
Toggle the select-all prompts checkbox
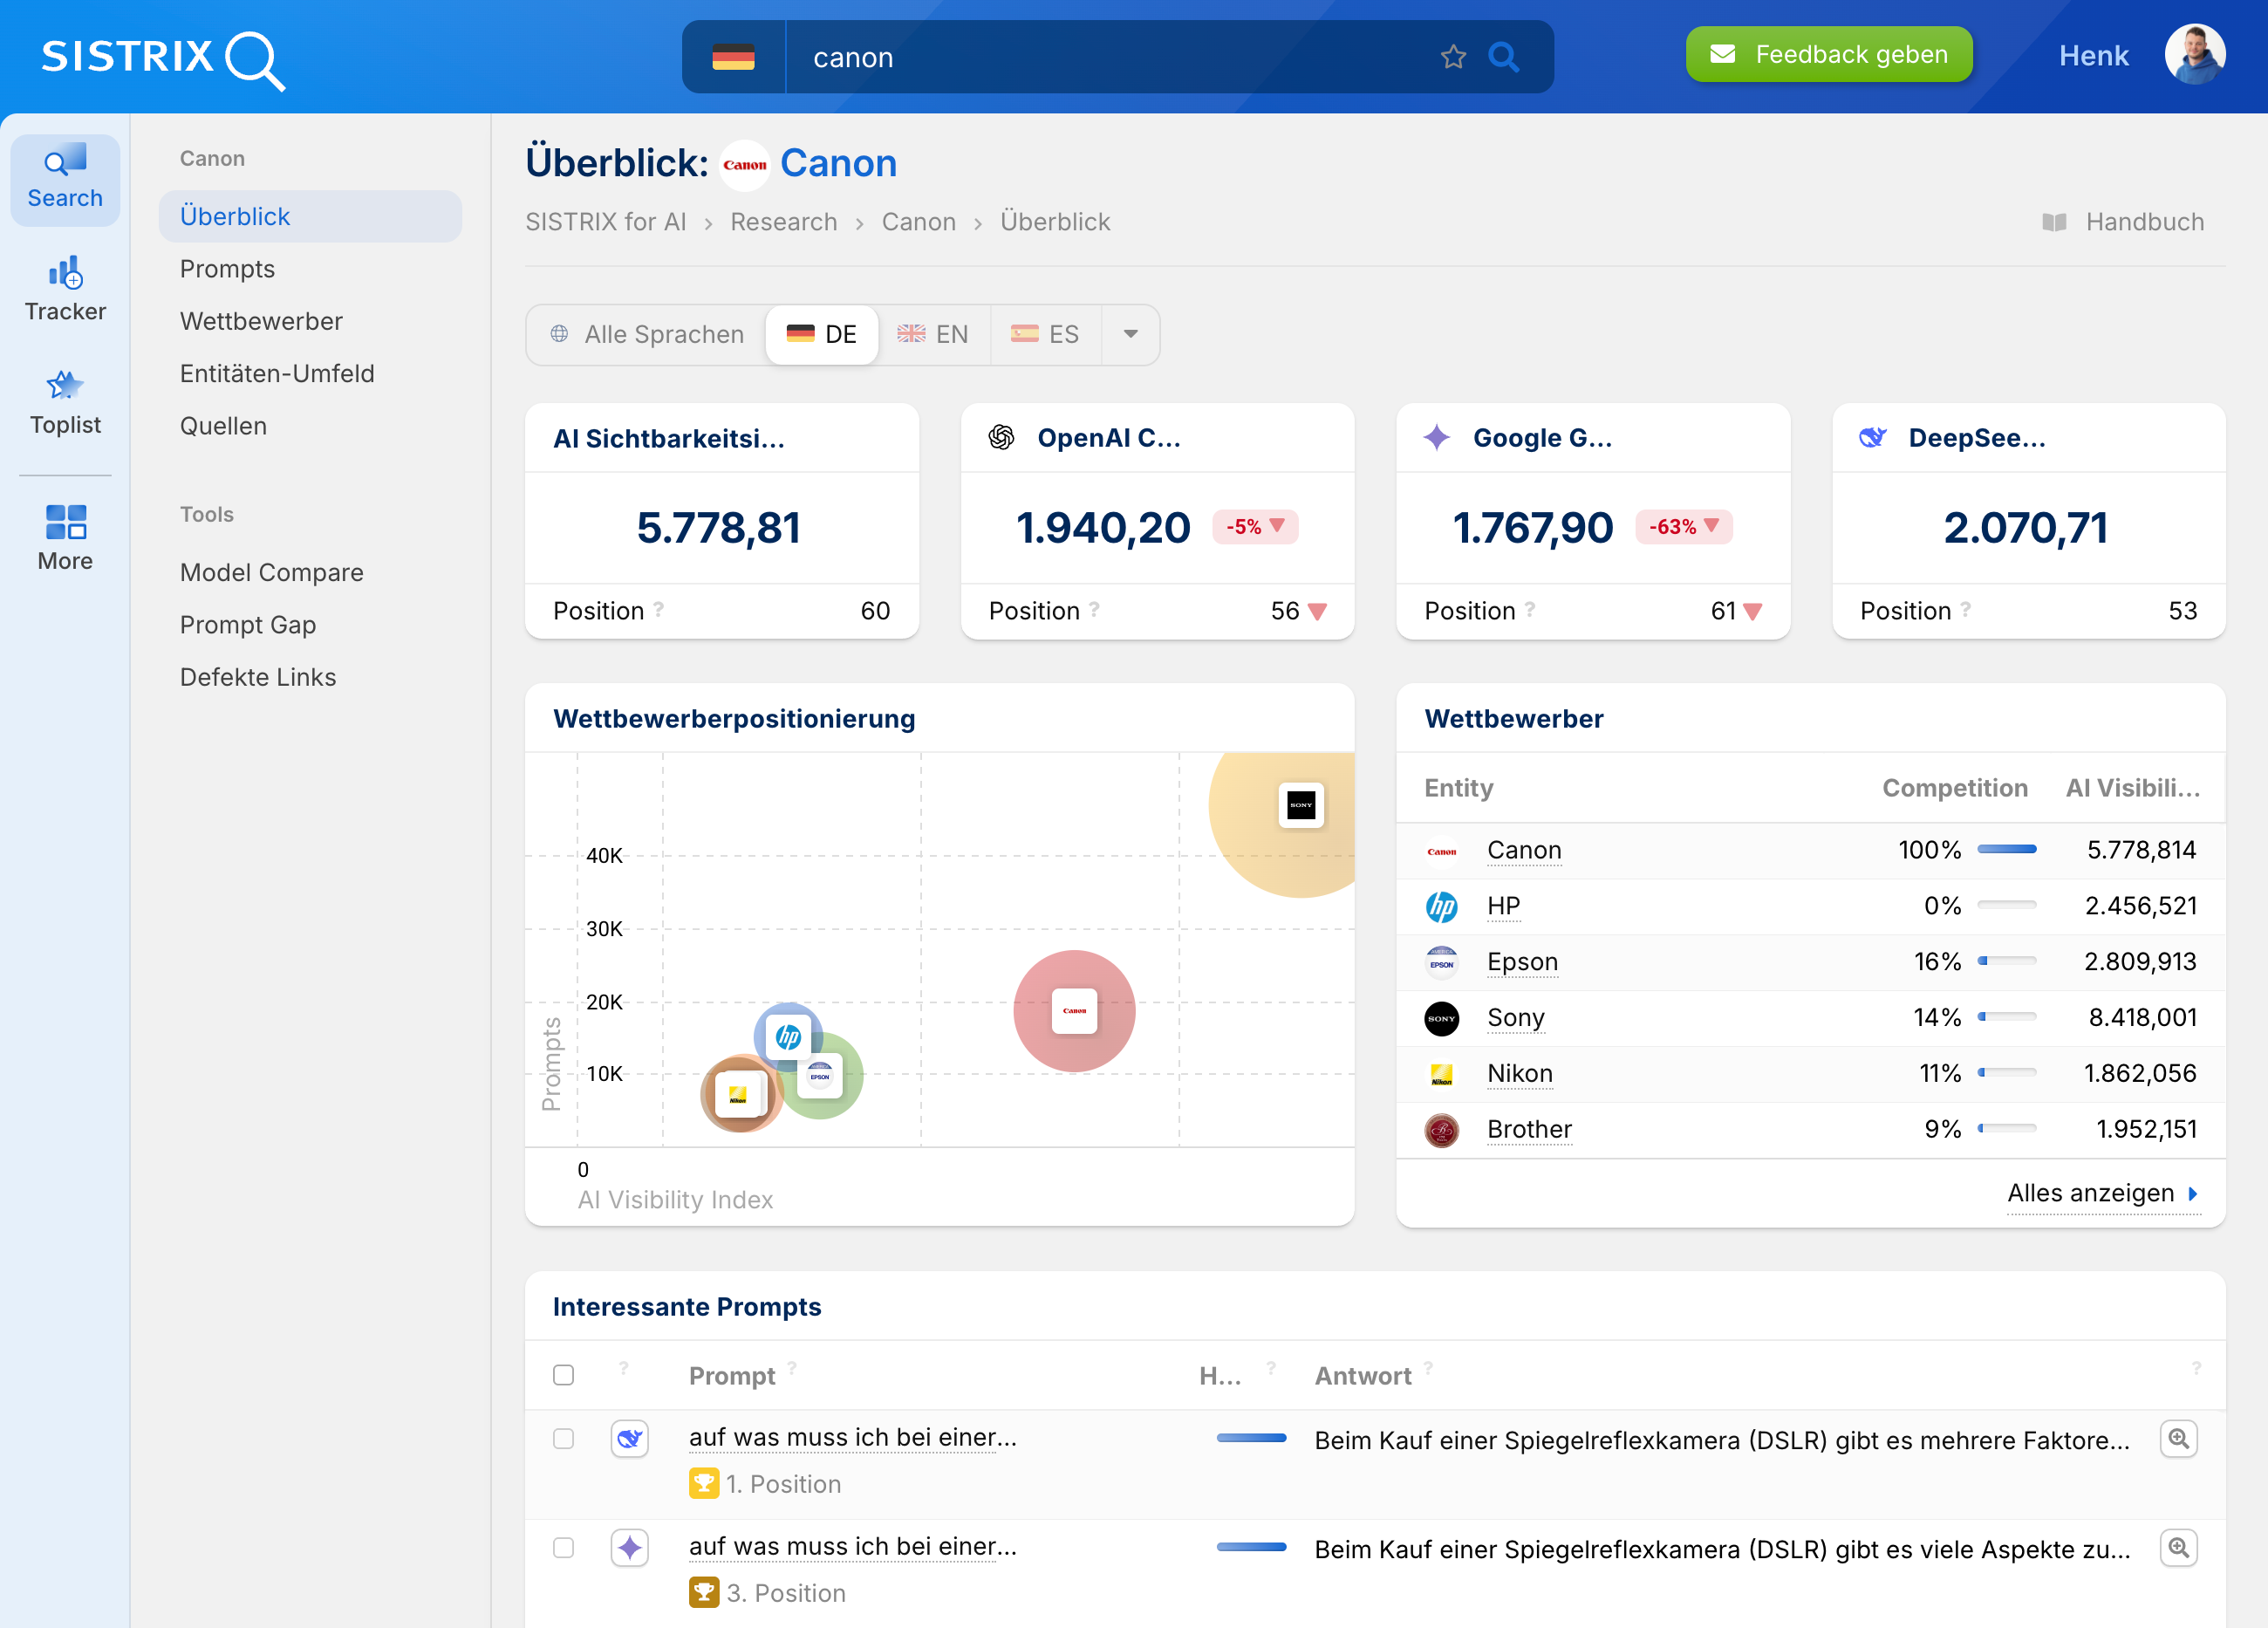(564, 1375)
